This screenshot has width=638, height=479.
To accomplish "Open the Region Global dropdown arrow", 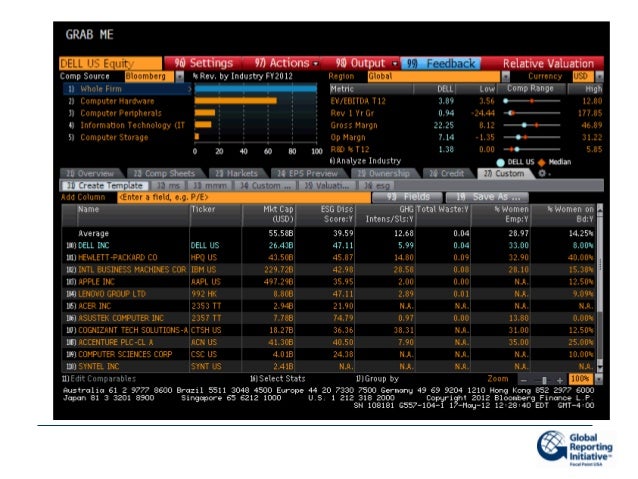I will coord(505,77).
